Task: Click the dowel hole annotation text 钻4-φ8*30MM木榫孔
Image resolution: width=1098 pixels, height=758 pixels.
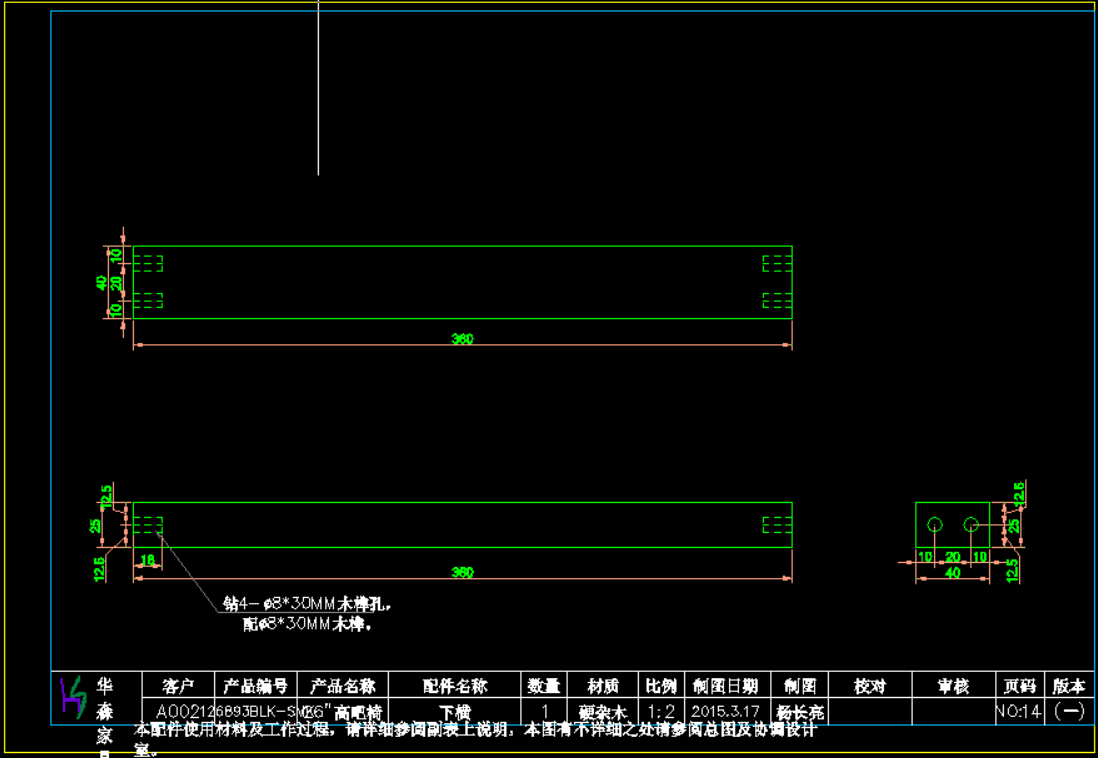Action: click(x=306, y=604)
